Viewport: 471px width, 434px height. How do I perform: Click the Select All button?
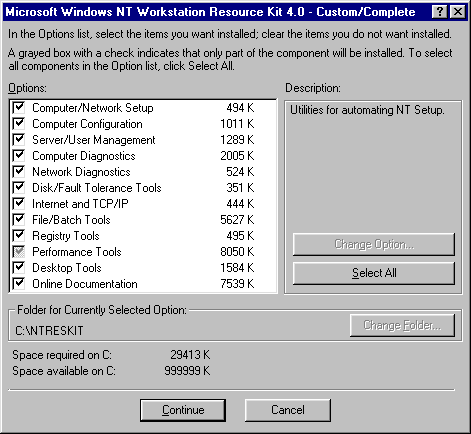point(374,273)
